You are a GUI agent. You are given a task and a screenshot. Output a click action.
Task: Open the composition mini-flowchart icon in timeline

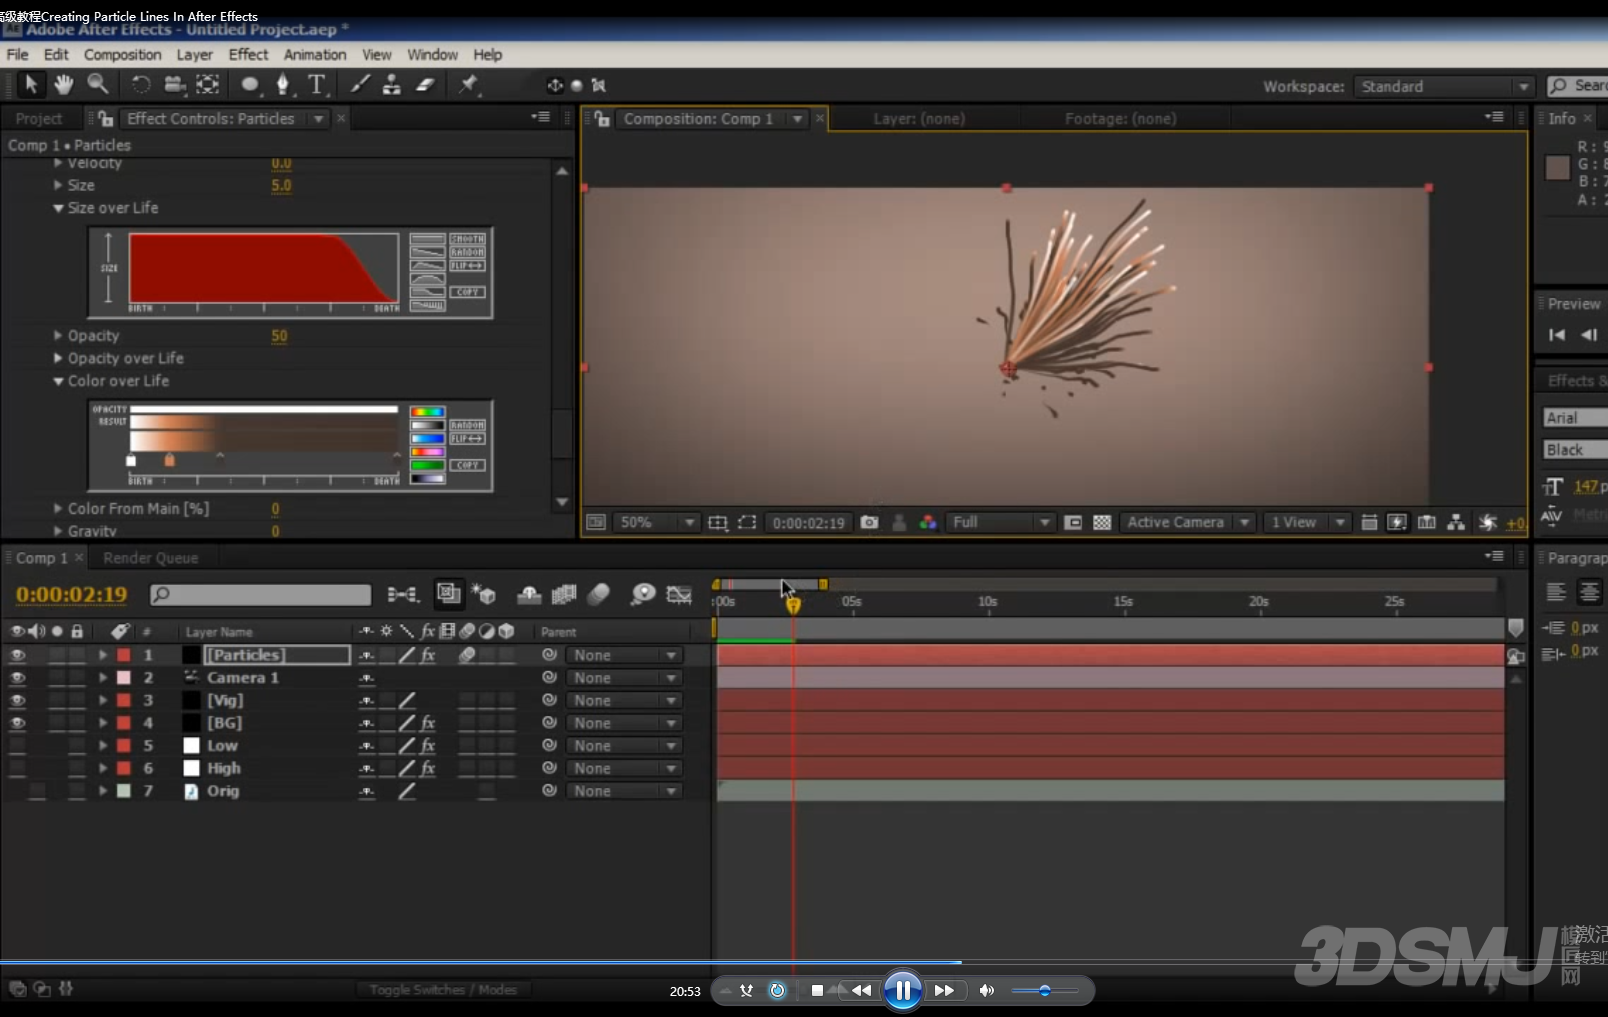click(403, 595)
